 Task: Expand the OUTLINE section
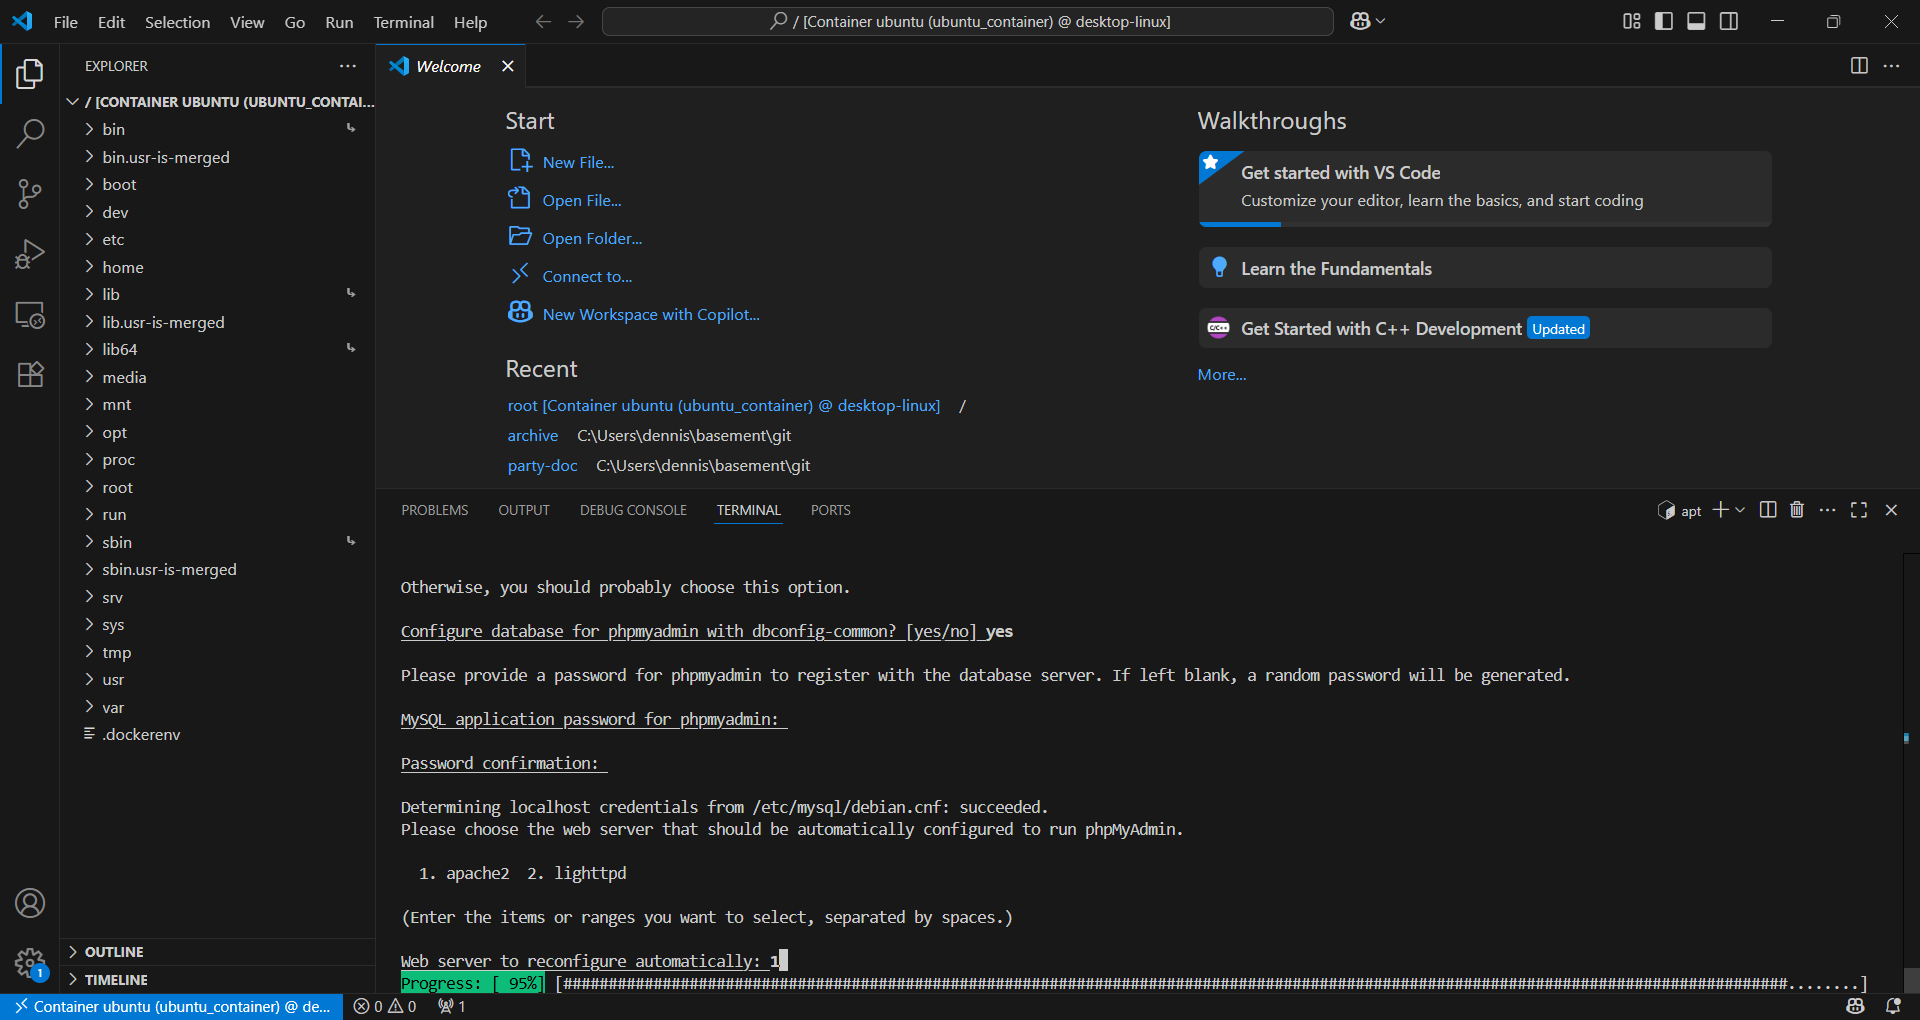pyautogui.click(x=116, y=951)
